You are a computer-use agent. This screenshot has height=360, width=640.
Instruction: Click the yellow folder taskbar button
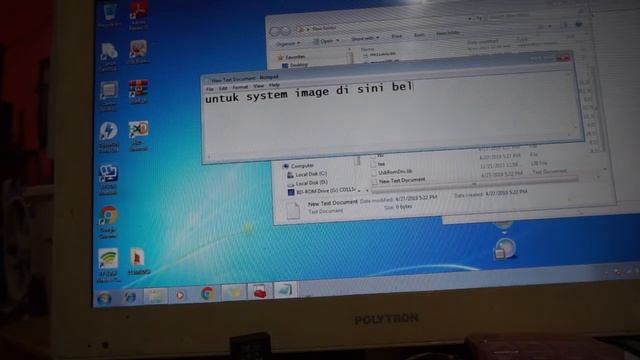click(x=233, y=292)
